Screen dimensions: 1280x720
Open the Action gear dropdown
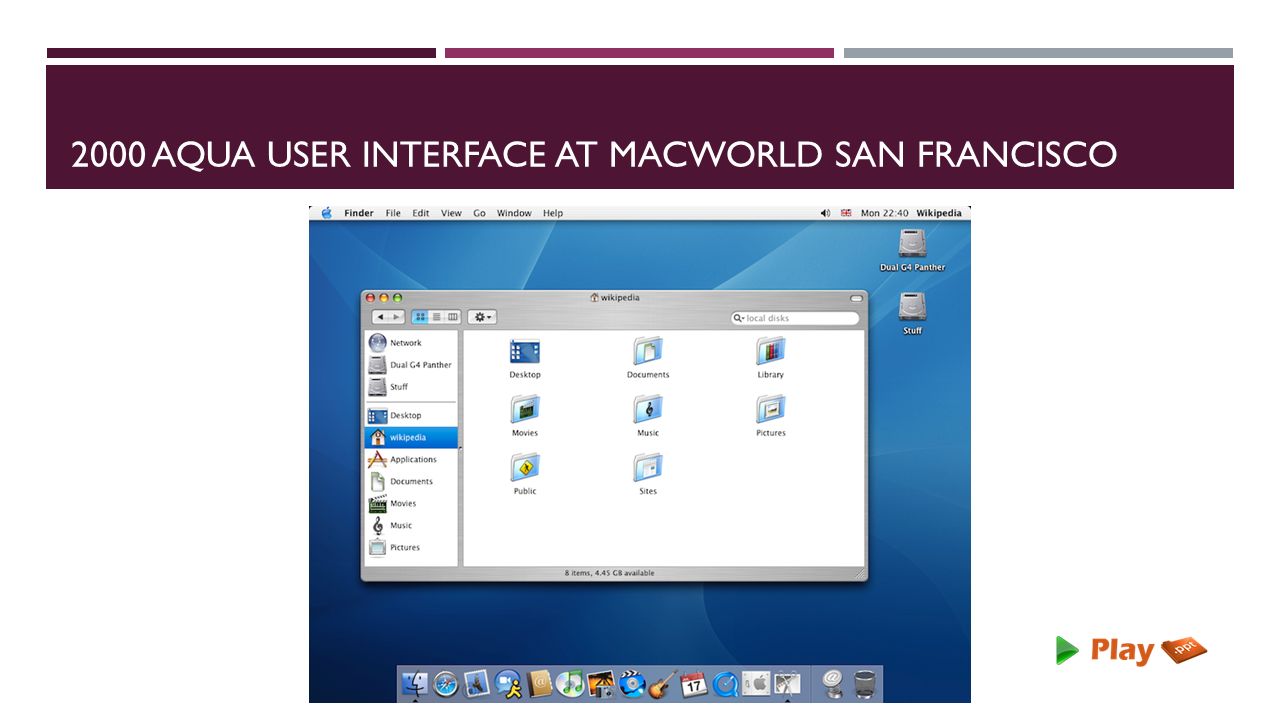click(482, 317)
